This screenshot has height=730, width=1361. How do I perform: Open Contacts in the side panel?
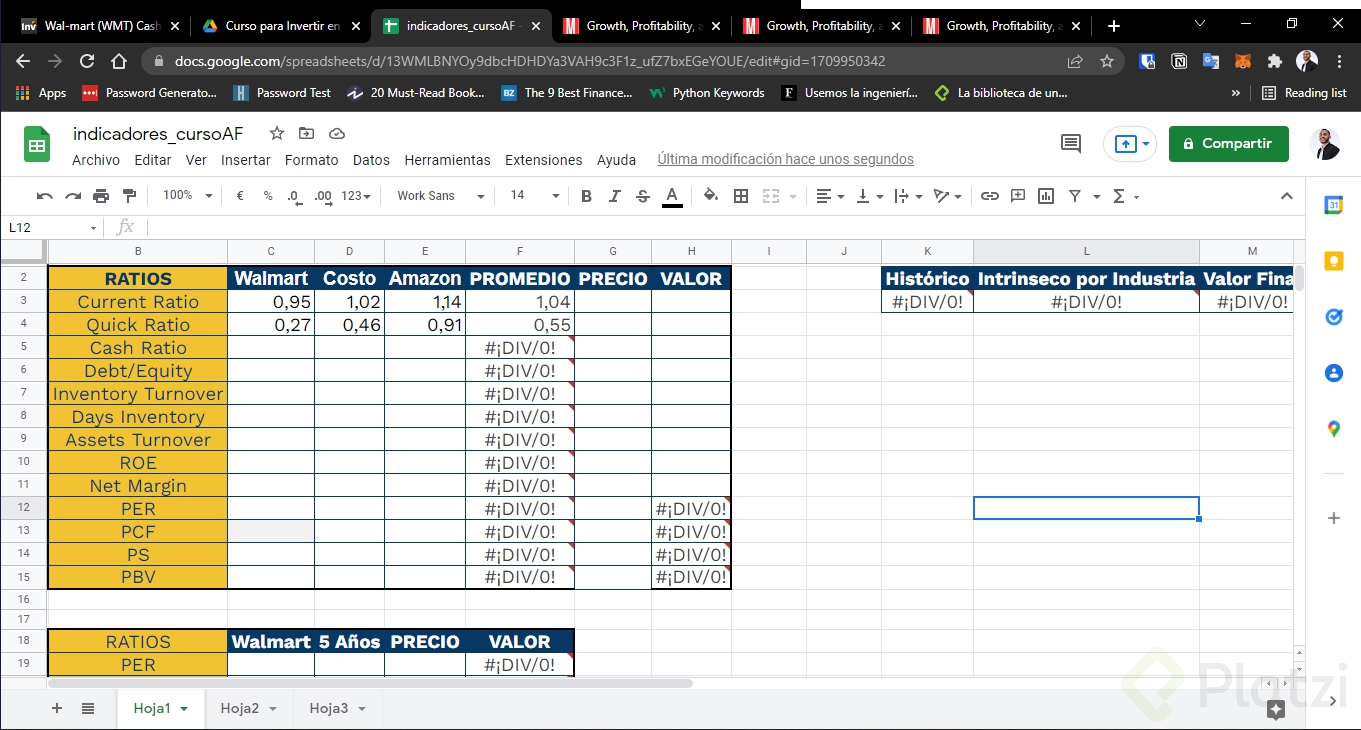click(x=1333, y=373)
